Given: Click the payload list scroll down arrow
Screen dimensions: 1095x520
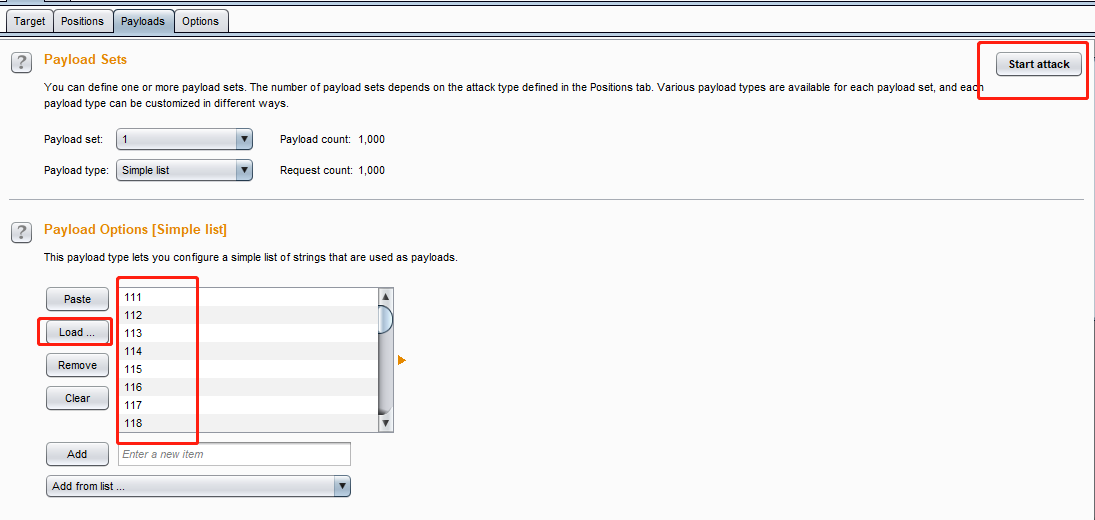Looking at the screenshot, I should [x=385, y=423].
